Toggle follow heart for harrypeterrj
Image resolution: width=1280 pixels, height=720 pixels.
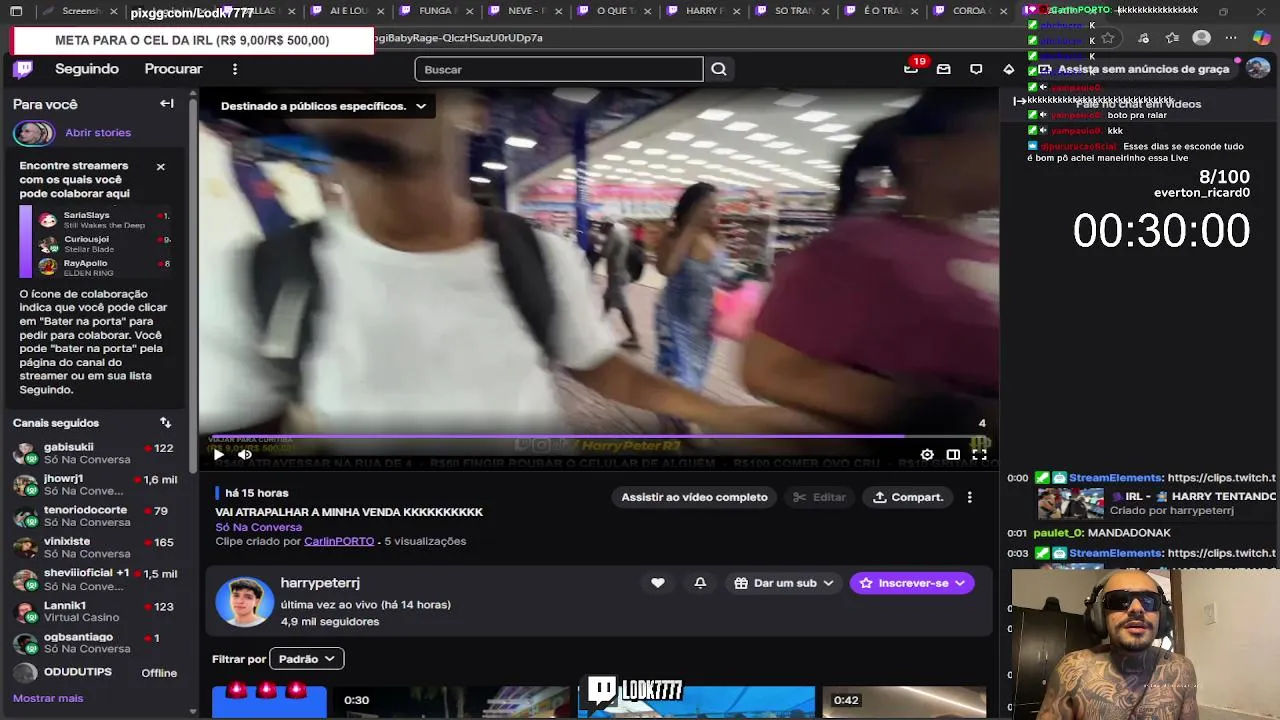coord(658,583)
